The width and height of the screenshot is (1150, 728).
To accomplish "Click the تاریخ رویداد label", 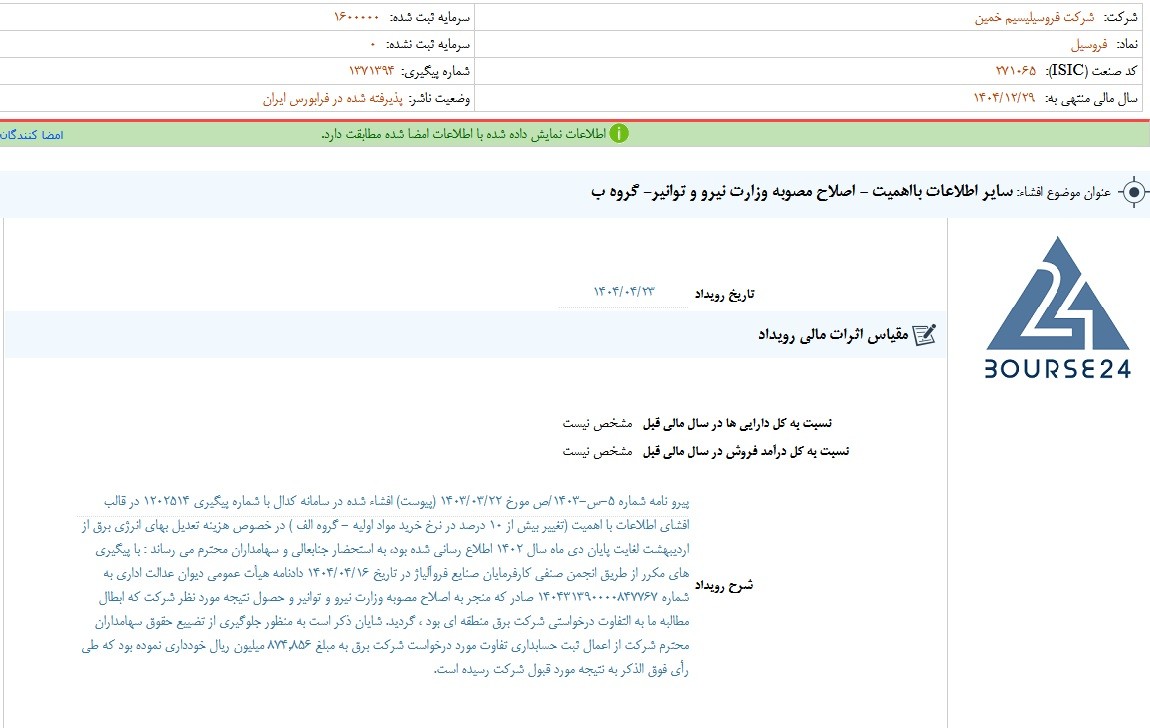I will pos(725,295).
